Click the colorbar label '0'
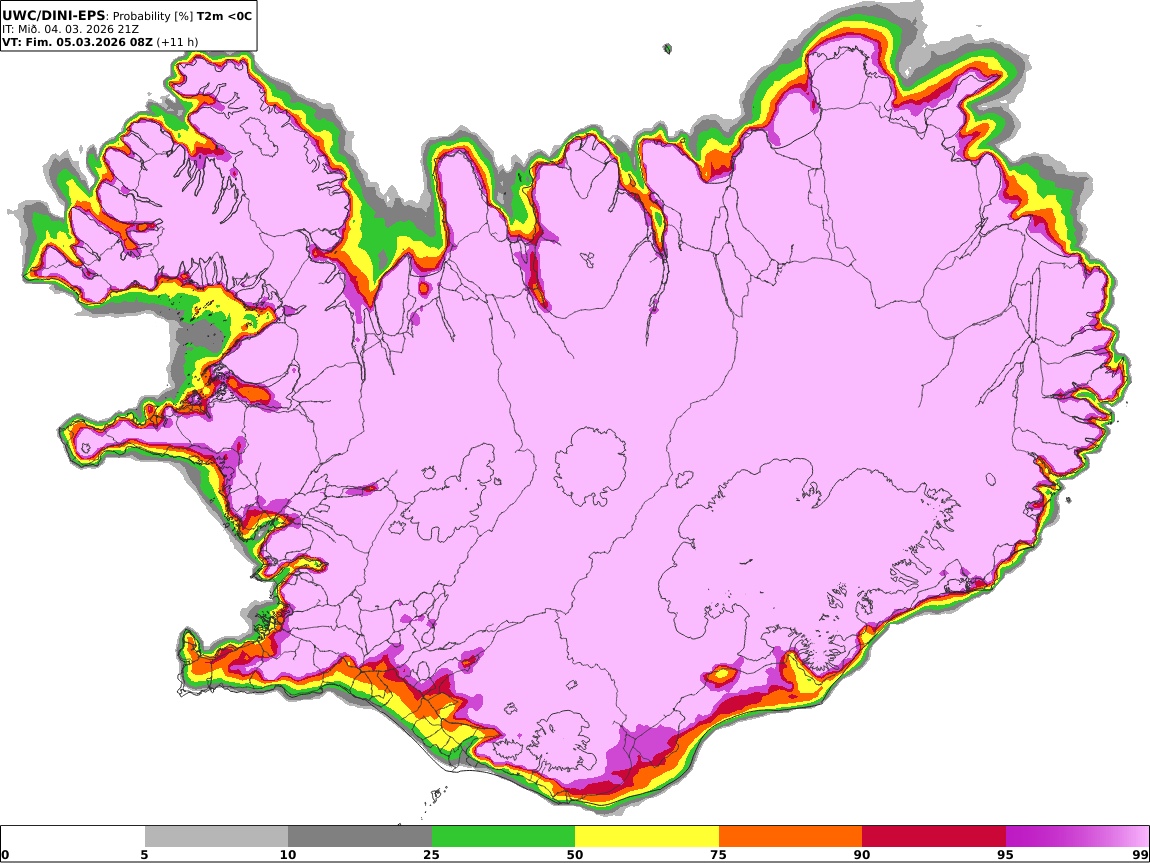Screen dimensions: 1150x863 [5, 855]
